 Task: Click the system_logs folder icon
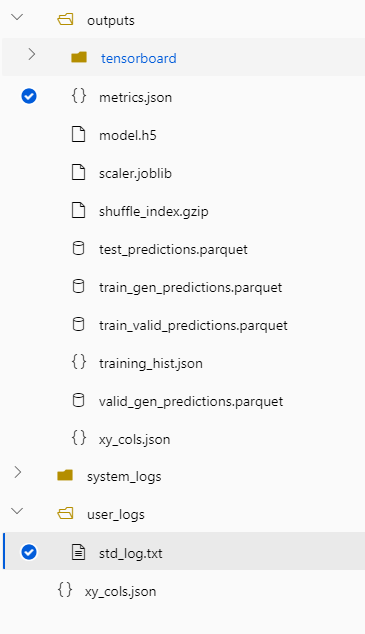[65, 475]
